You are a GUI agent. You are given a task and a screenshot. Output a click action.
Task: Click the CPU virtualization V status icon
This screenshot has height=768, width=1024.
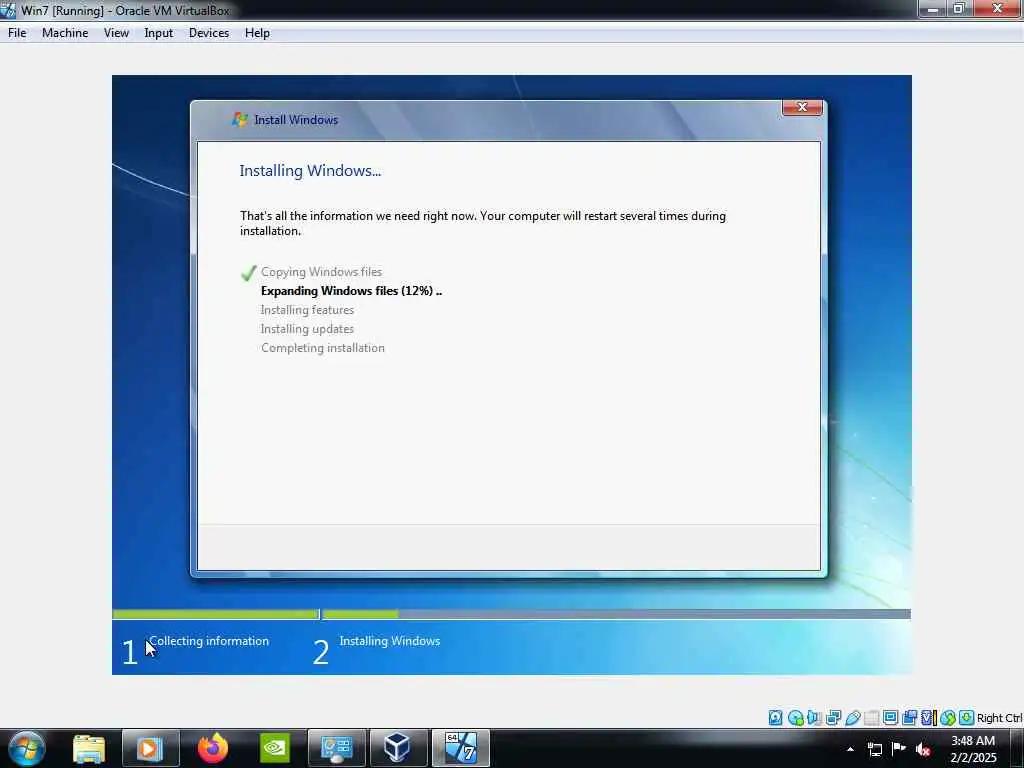(x=929, y=718)
